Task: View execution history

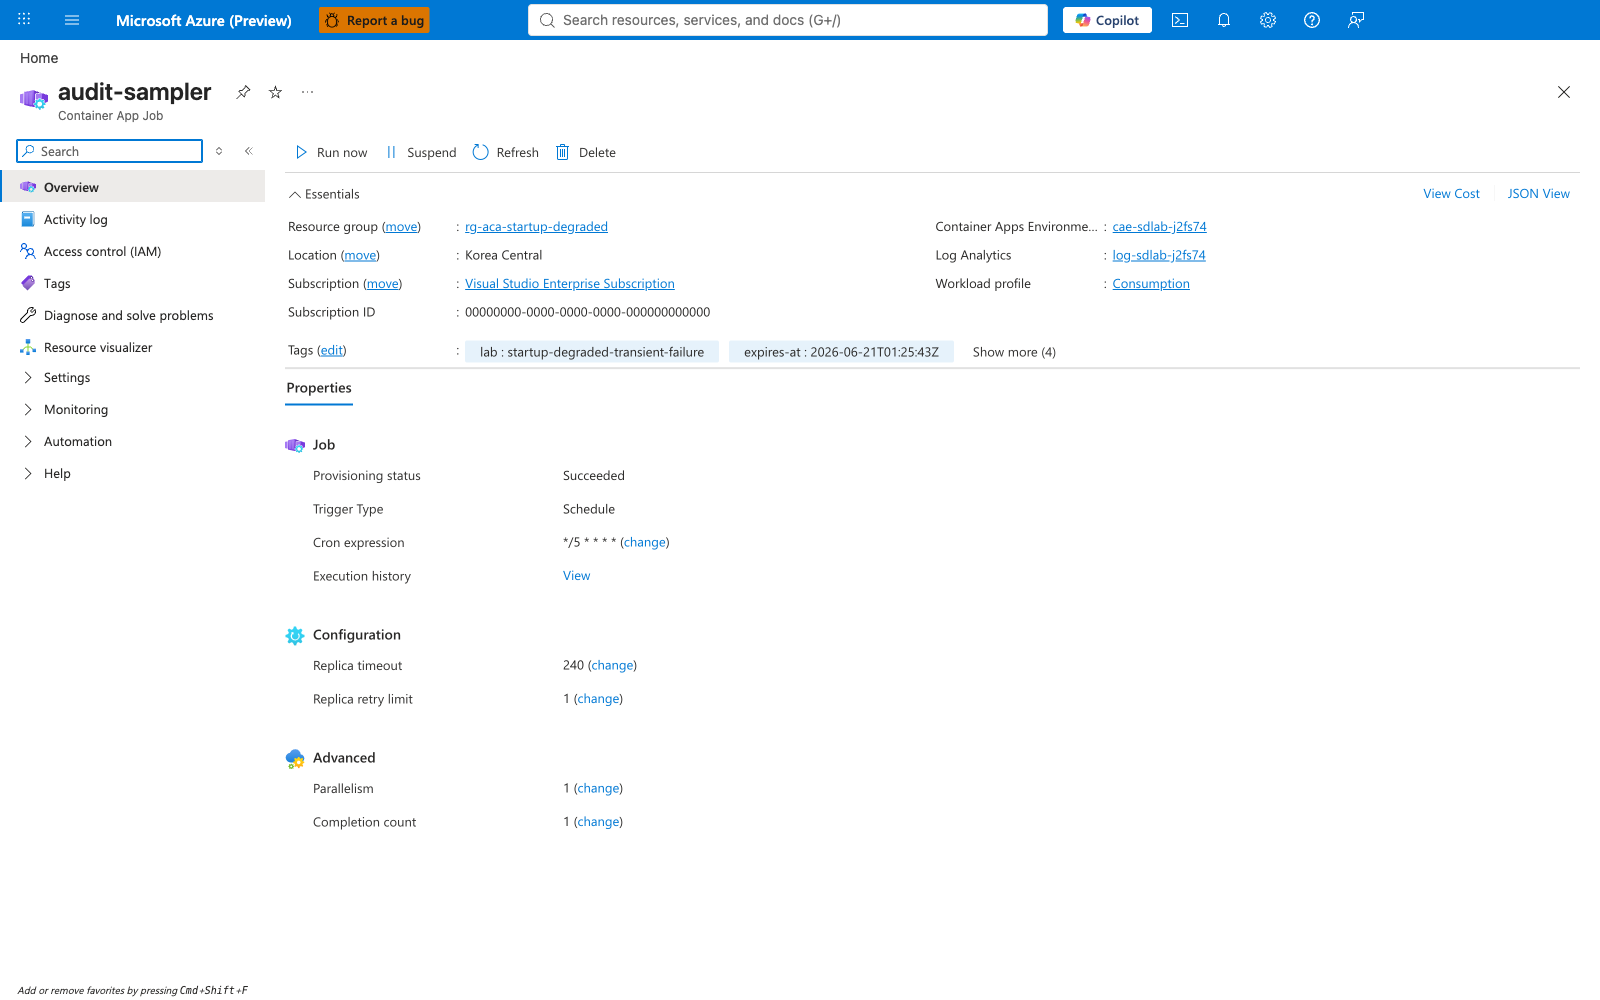Action: point(576,576)
